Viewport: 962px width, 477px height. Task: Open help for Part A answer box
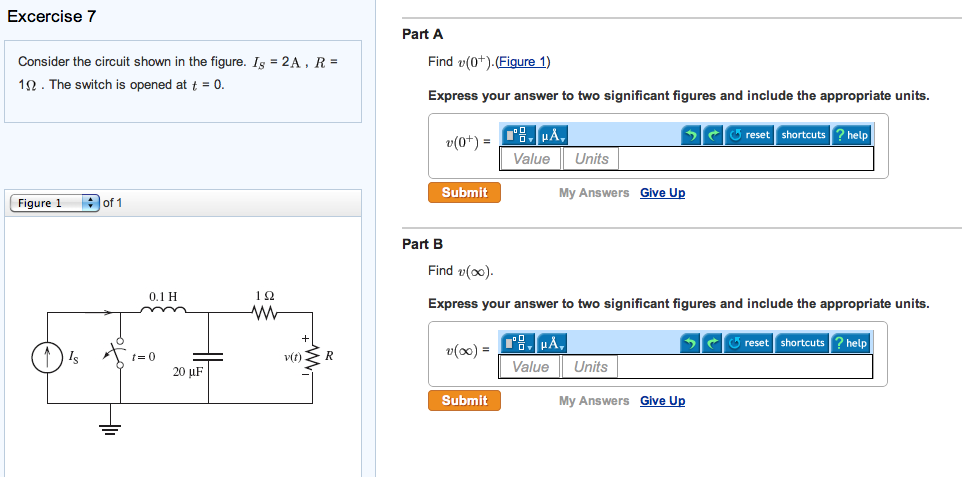click(x=851, y=135)
